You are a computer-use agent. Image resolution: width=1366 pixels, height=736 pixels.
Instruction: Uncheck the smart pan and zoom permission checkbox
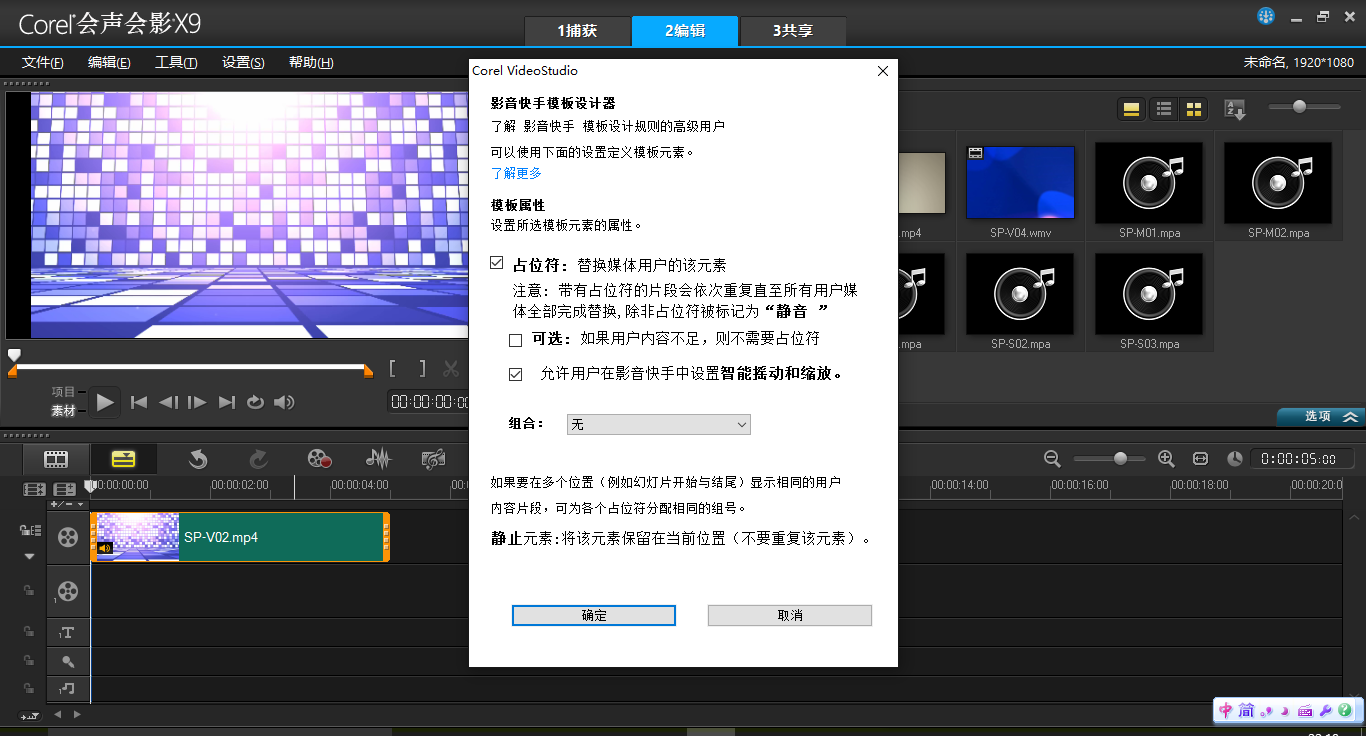[x=516, y=374]
